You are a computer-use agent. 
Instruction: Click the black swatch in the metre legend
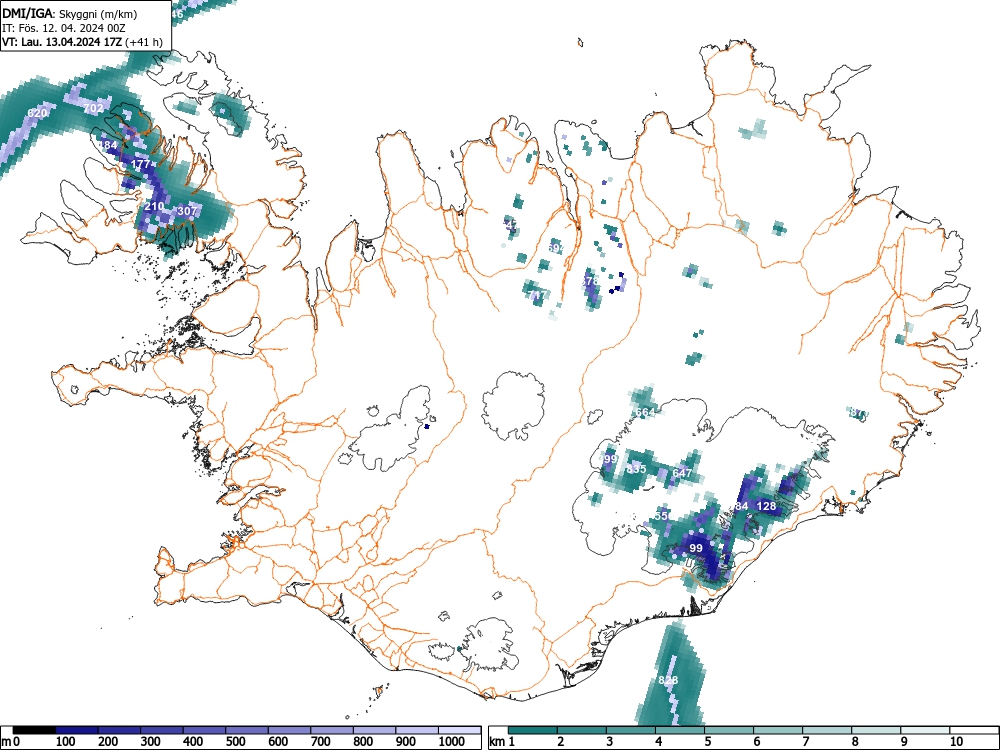(x=34, y=730)
